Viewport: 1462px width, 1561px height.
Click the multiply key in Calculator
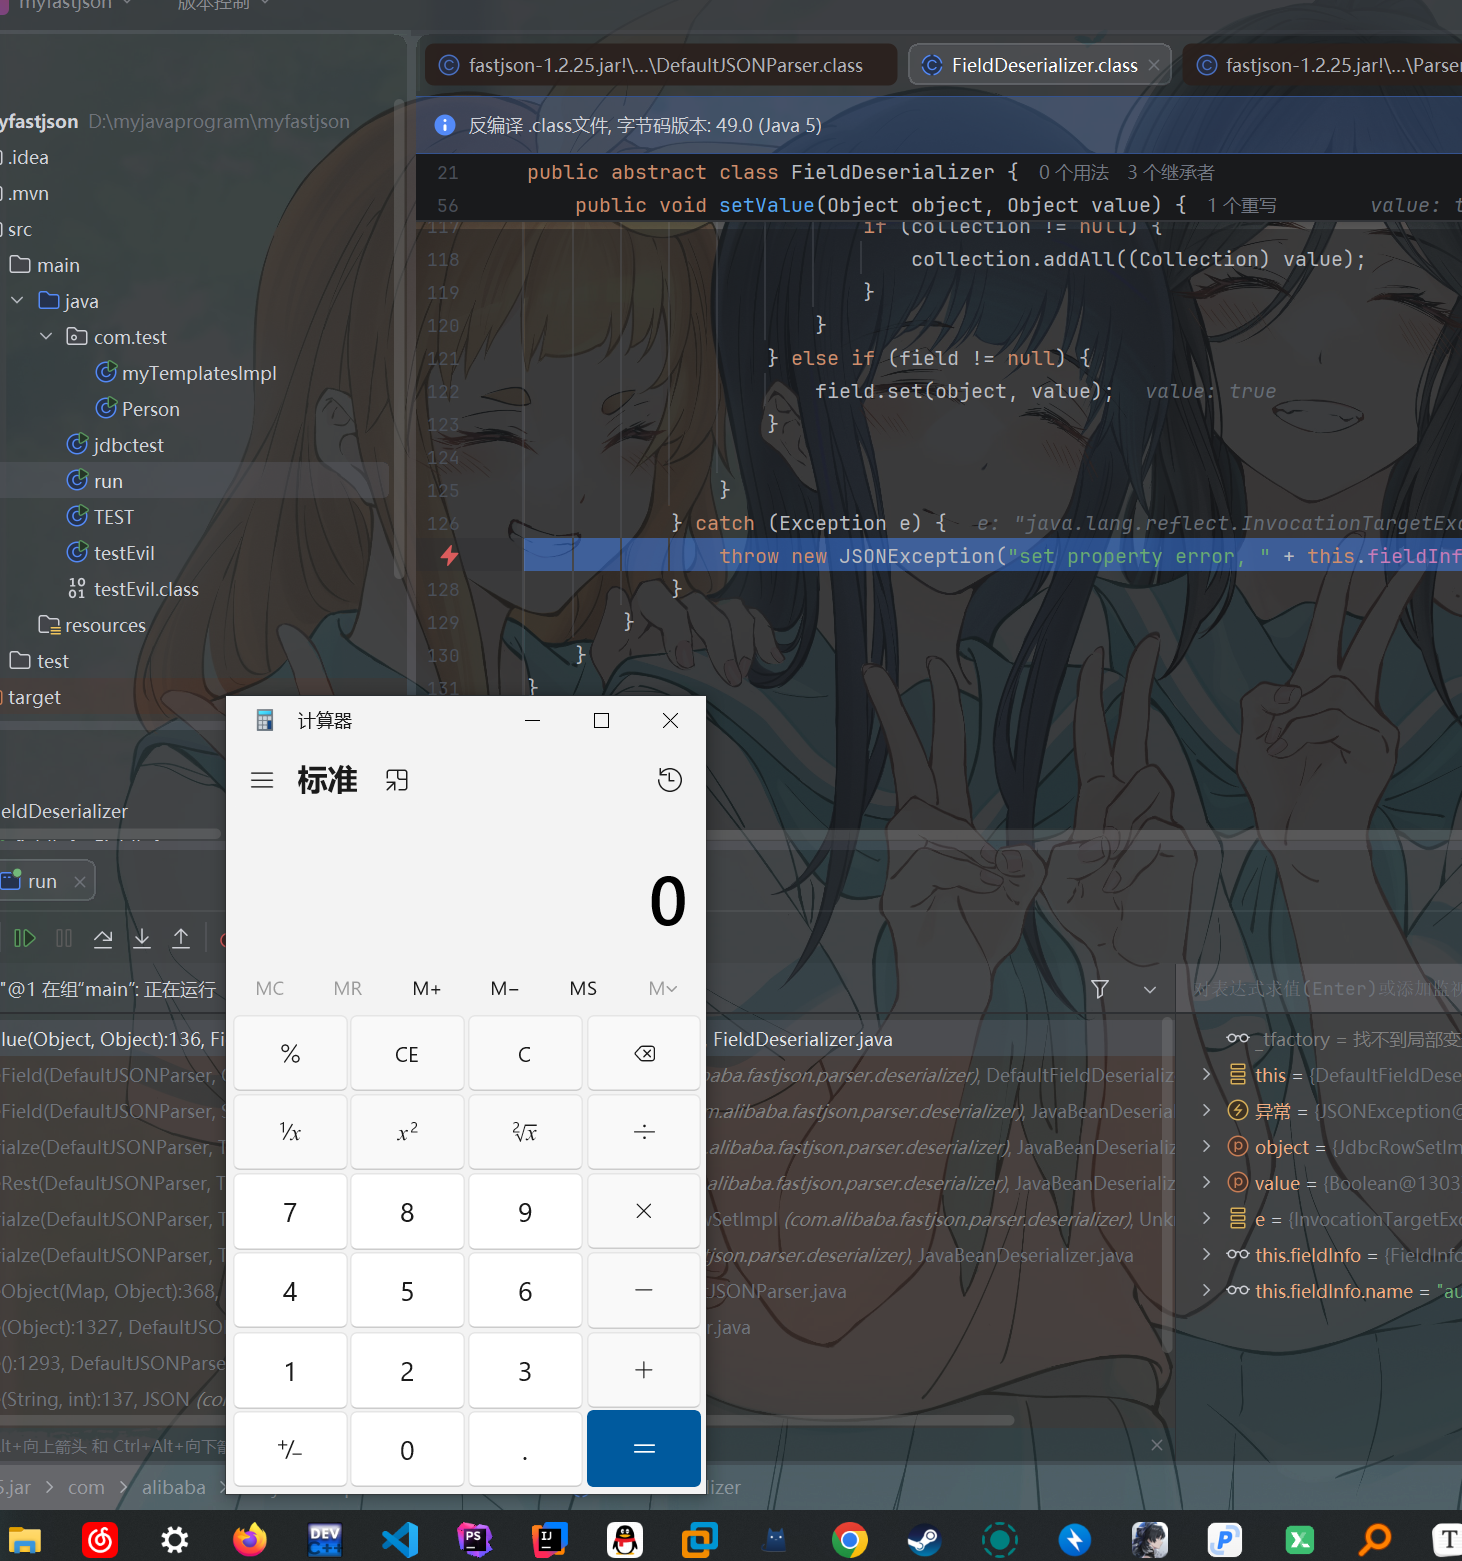pos(644,1212)
